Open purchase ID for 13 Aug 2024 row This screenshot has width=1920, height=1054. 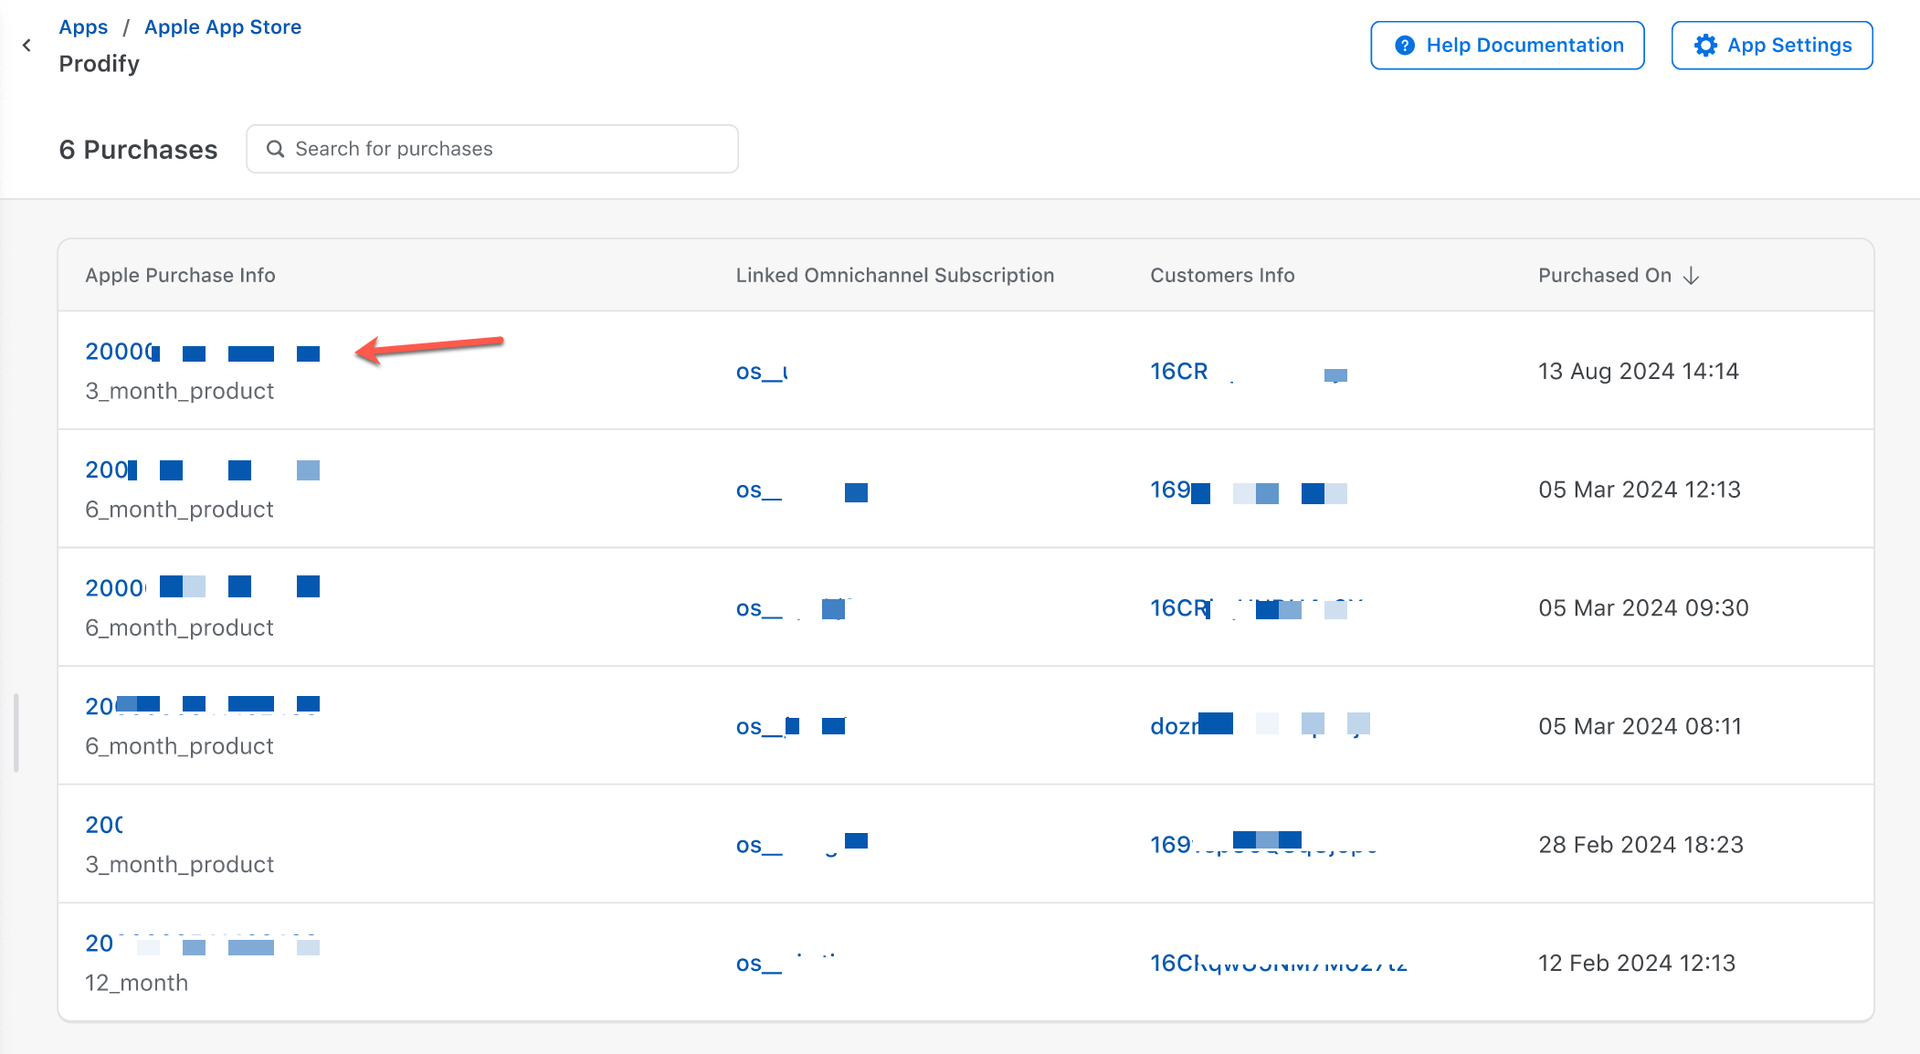click(120, 352)
